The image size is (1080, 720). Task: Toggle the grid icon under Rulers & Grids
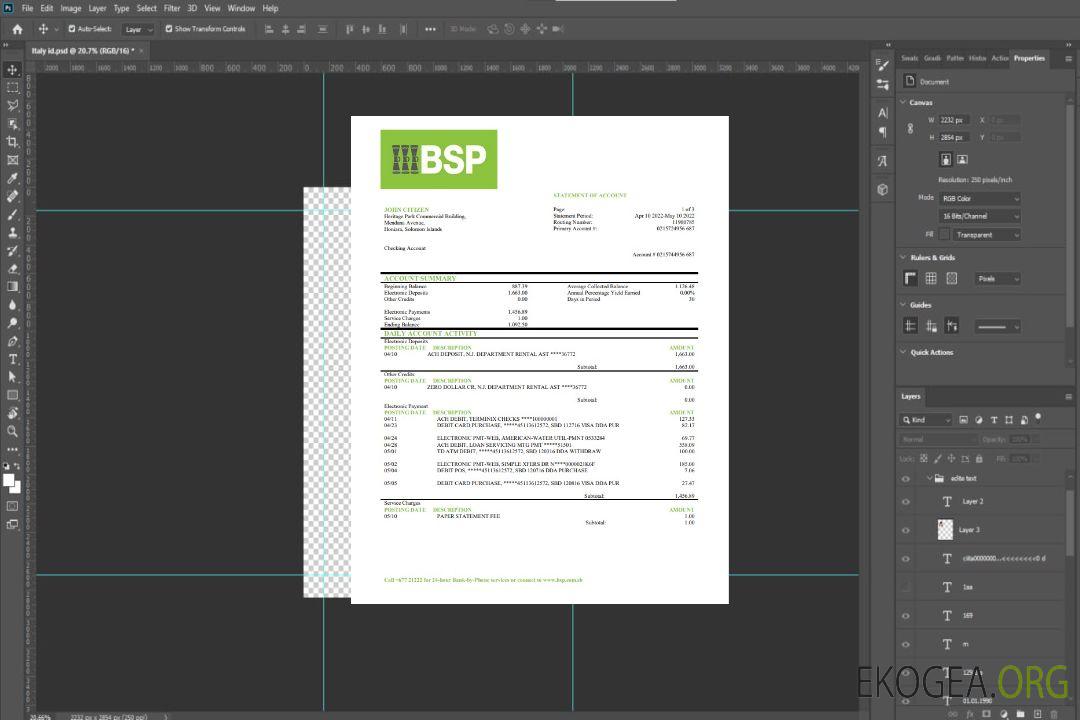coord(931,279)
